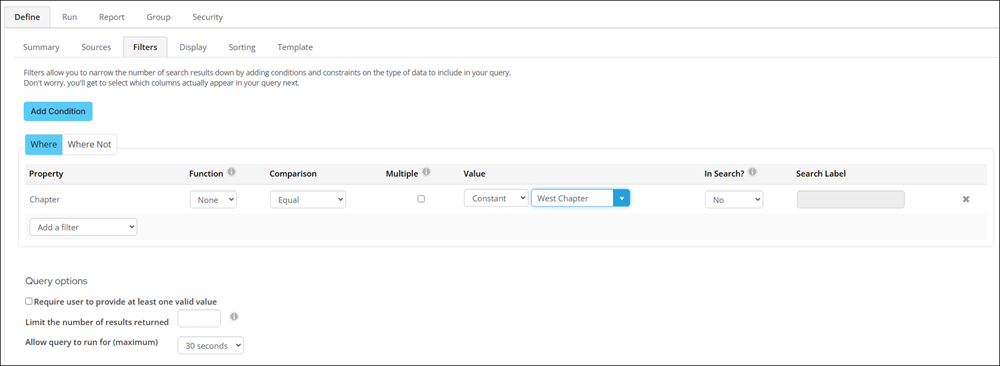Toggle the Multiple checkbox for Chapter
The width and height of the screenshot is (1000, 366).
(x=421, y=199)
